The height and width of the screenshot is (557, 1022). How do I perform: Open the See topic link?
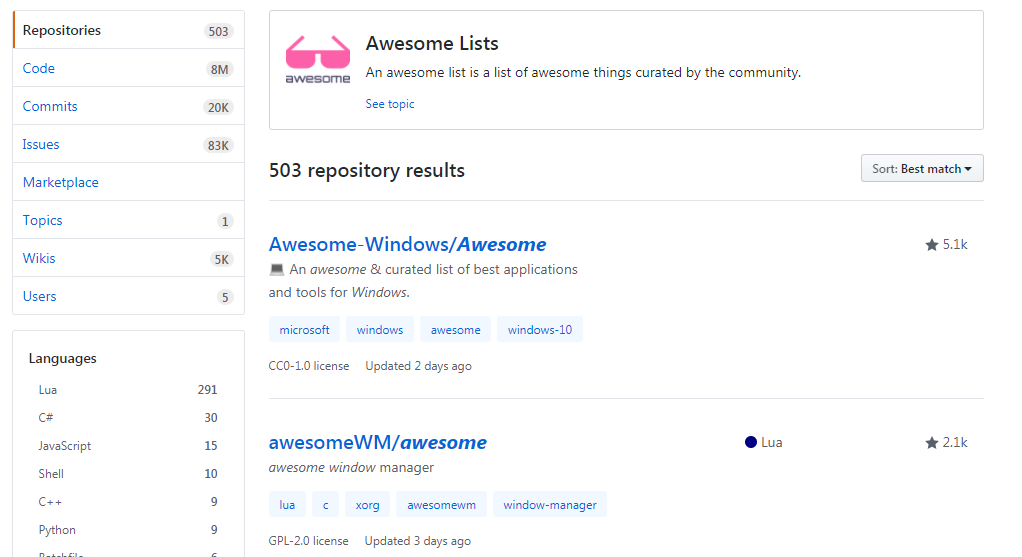point(390,104)
